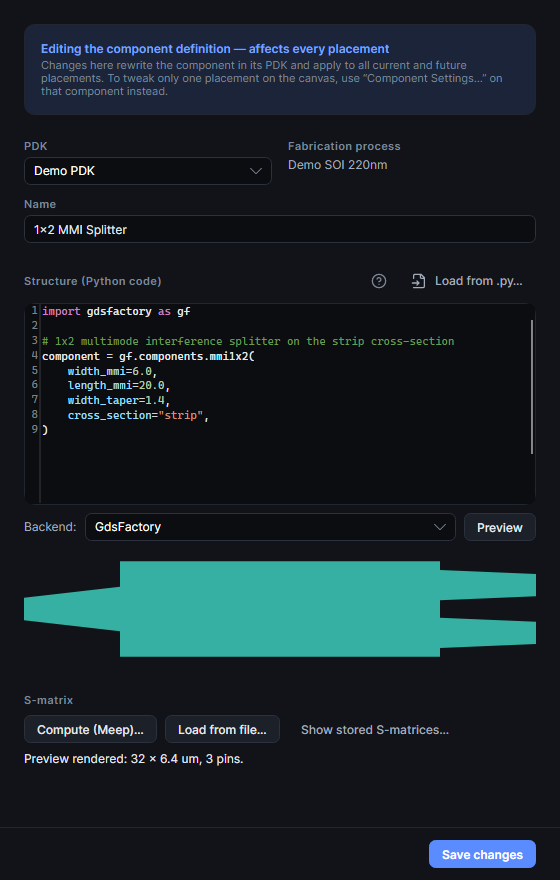Screen dimensions: 560x880
Task: Click code line with length_mmi=20.0
Action: [x=119, y=386]
